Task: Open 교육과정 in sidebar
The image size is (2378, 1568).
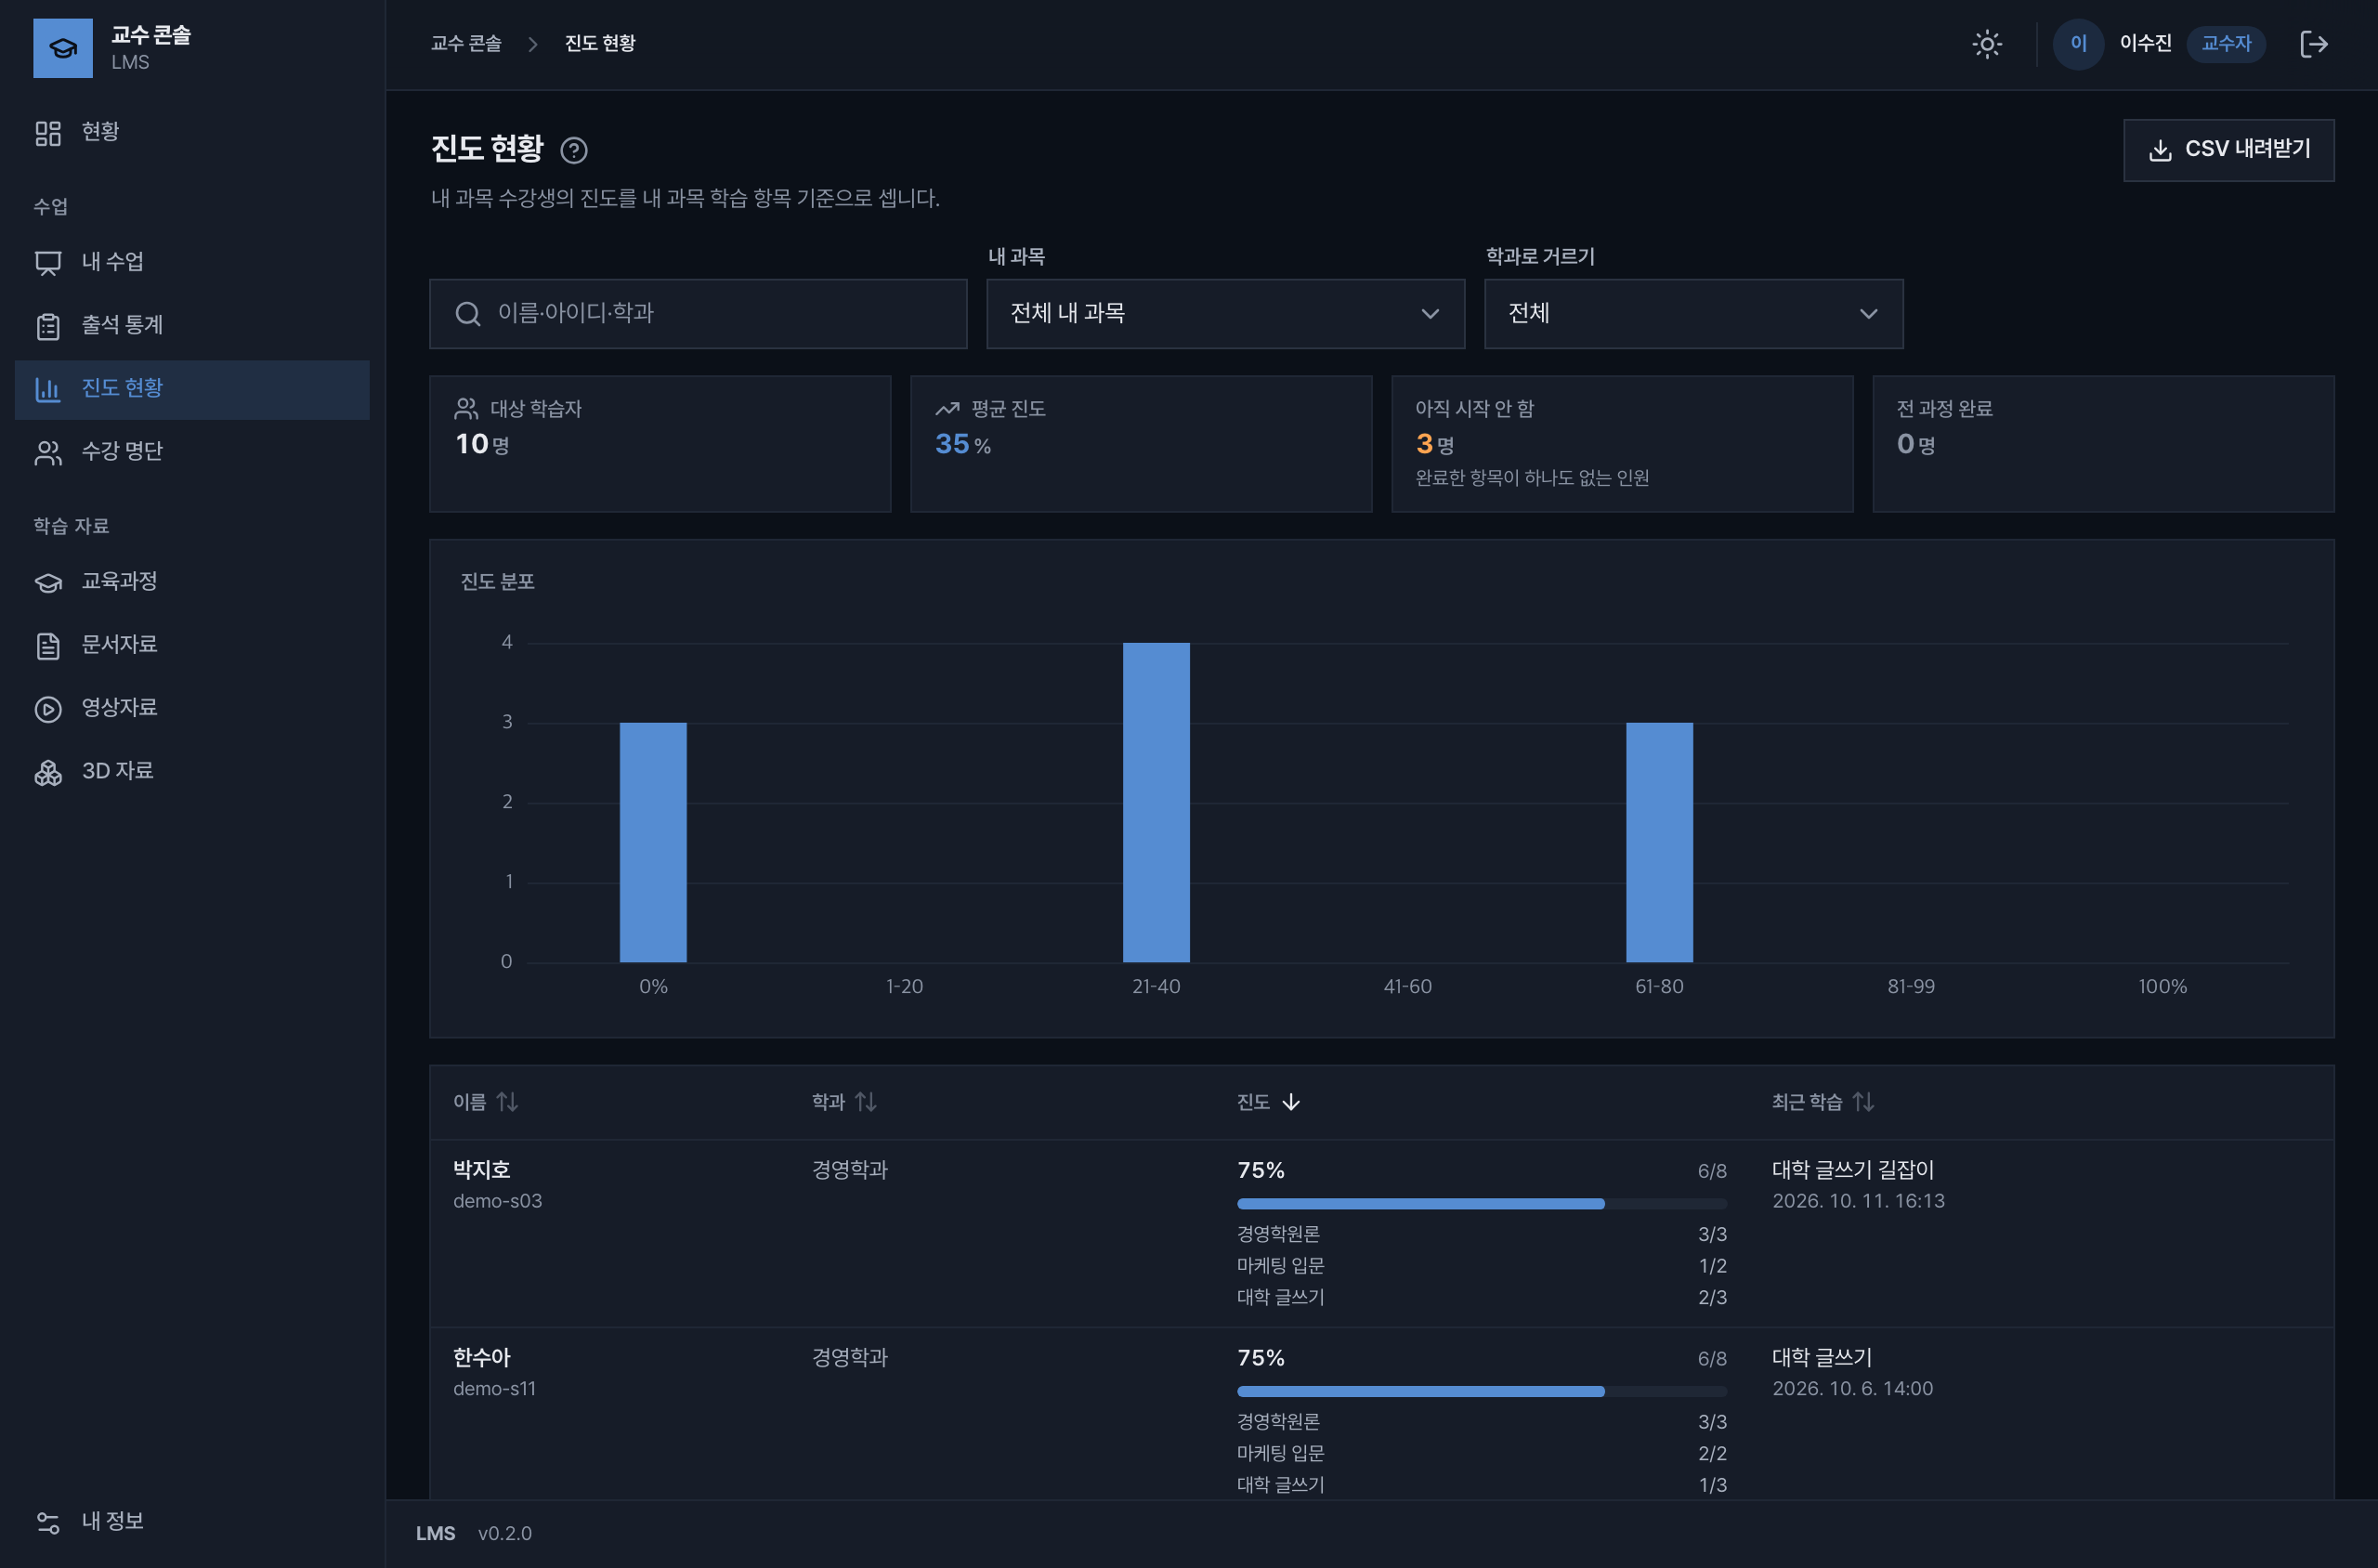Action: tap(192, 581)
